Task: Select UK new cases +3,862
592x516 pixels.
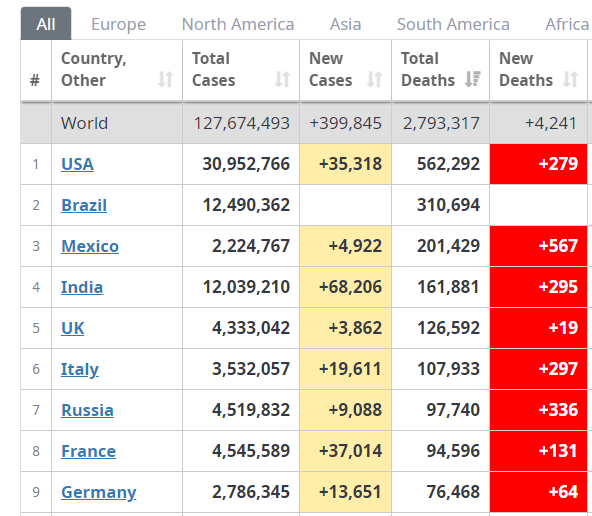Action: click(355, 328)
